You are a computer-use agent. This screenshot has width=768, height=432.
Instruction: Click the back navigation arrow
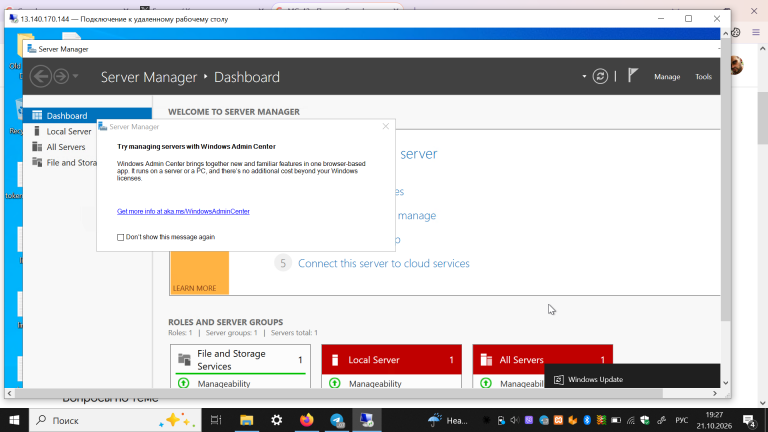coord(41,76)
